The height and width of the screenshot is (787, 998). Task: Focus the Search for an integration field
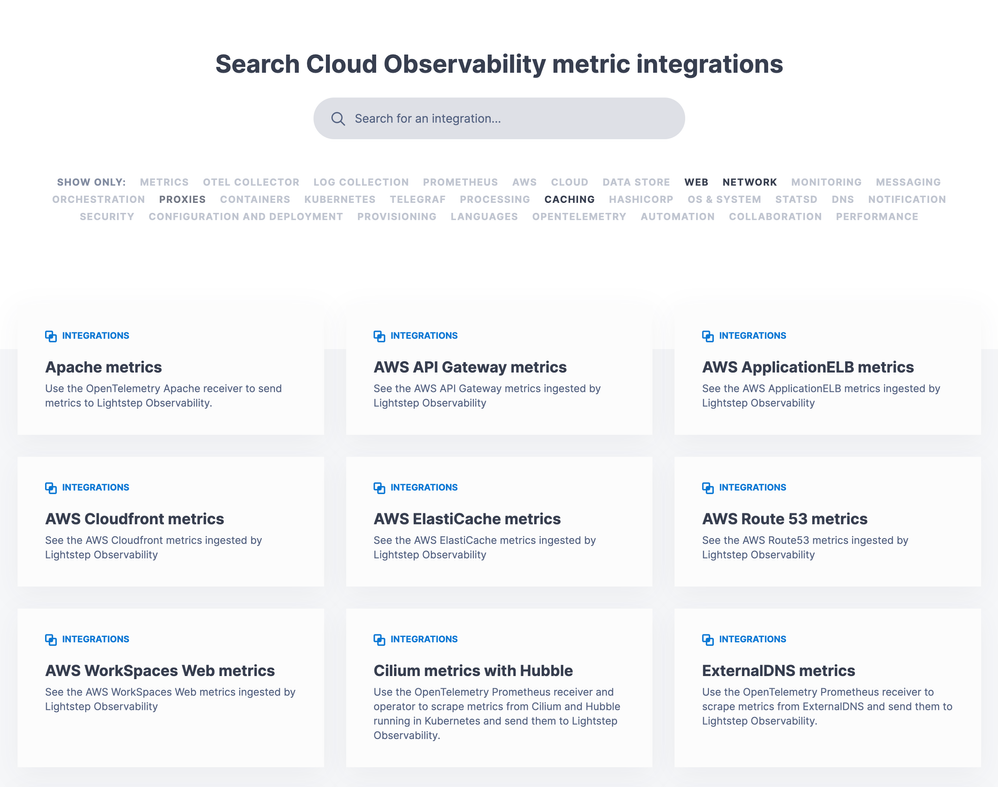[x=510, y=119]
